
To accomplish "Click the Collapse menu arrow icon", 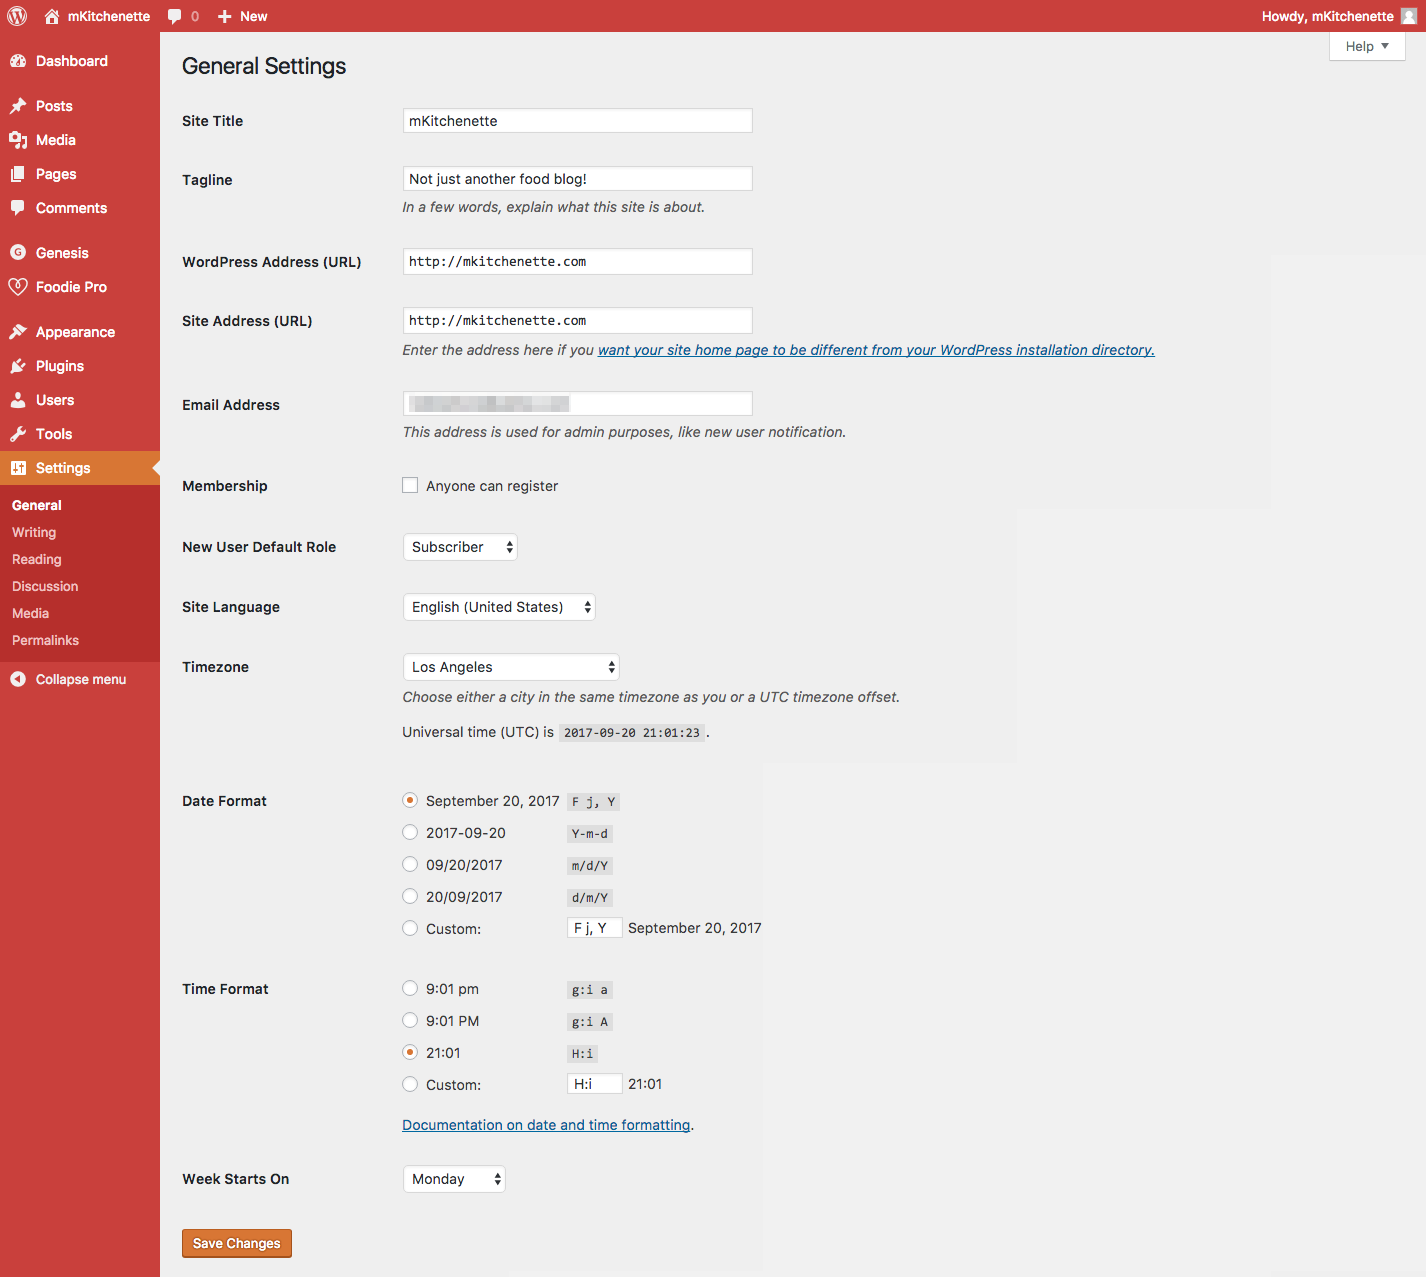I will [18, 679].
